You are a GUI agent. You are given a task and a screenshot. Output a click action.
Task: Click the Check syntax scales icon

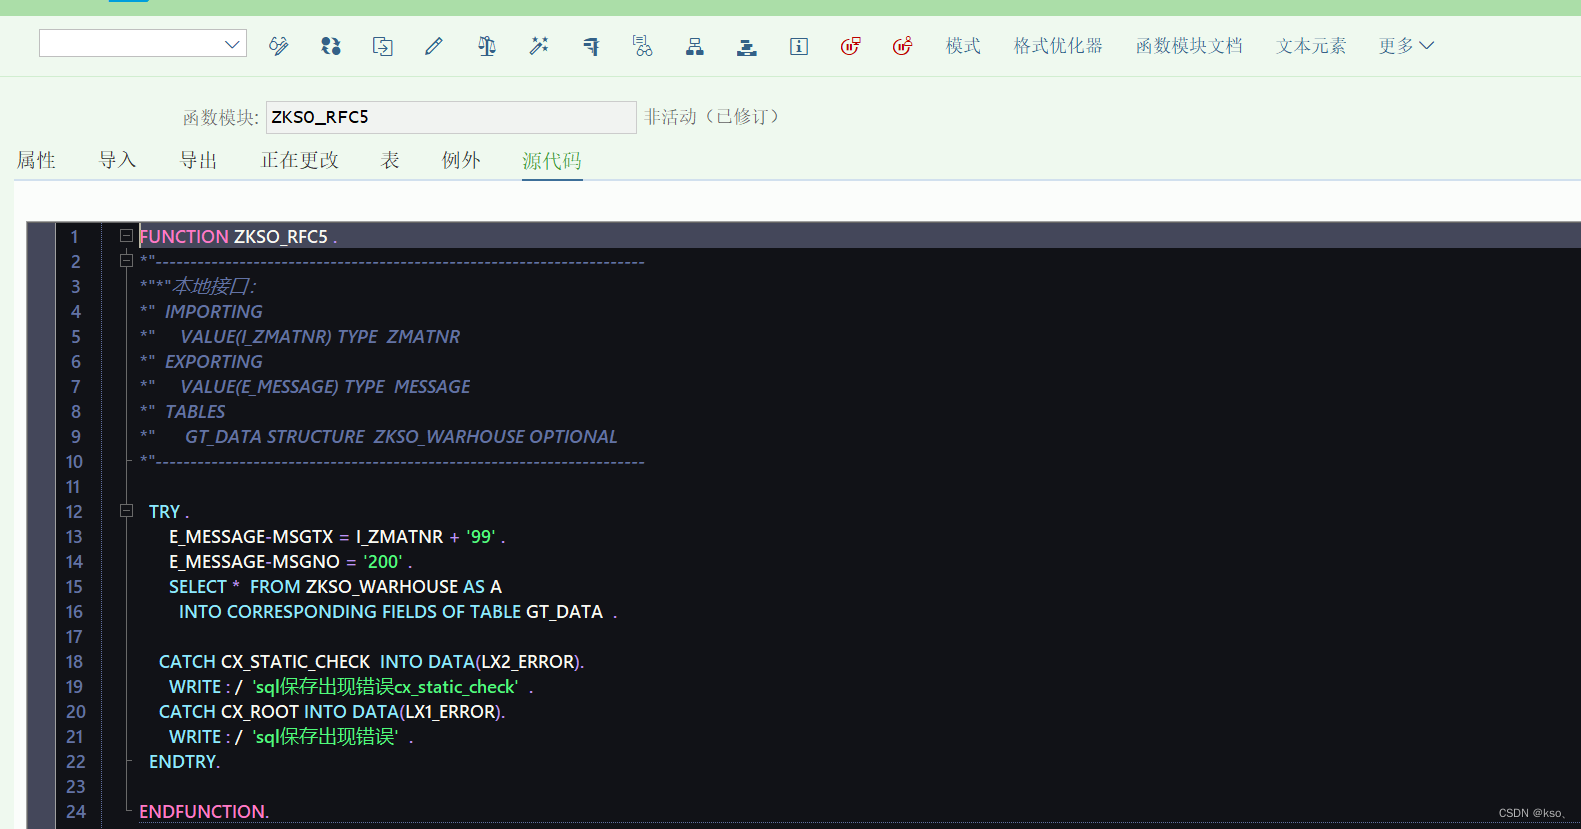(487, 46)
